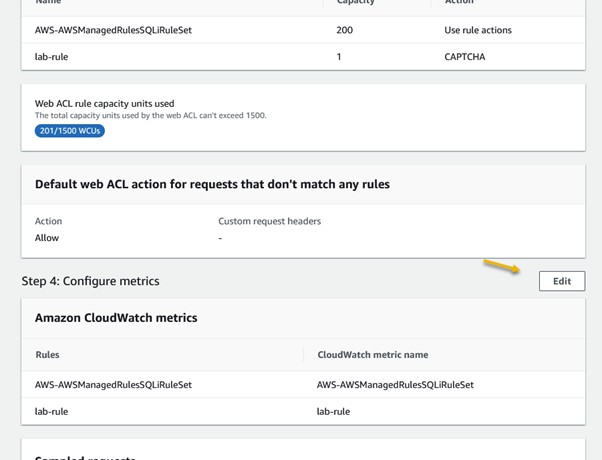Click CAPTCHA action cell

465,57
